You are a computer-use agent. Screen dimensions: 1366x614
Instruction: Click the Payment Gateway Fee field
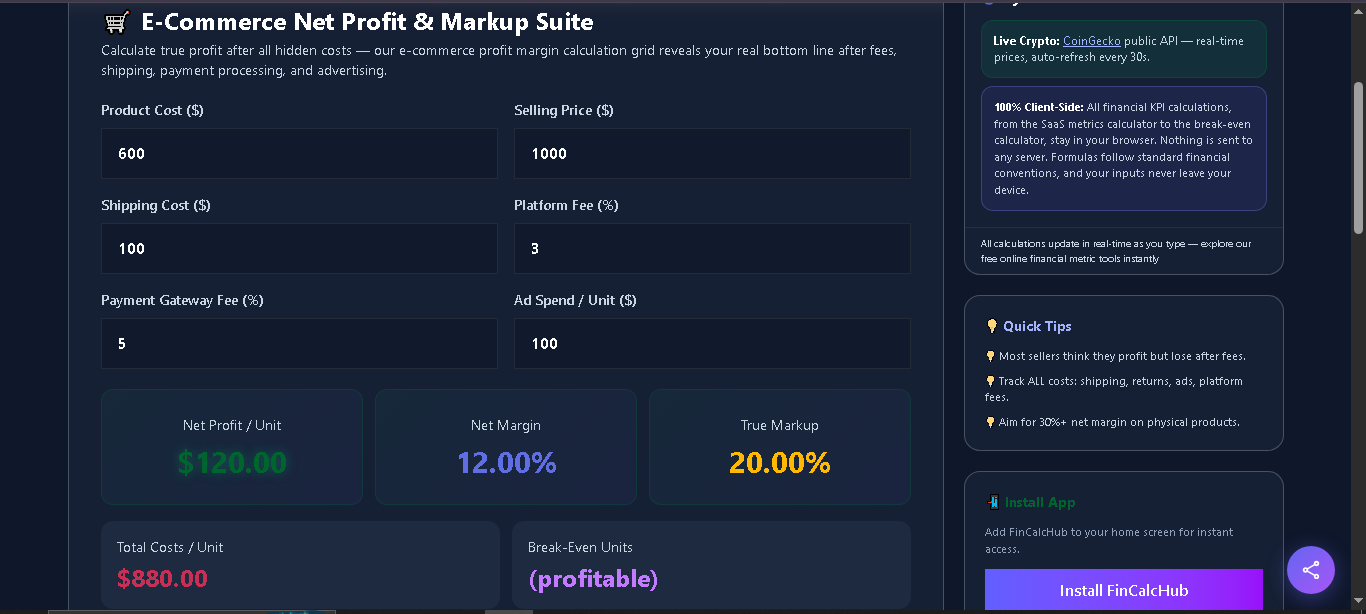pos(299,343)
